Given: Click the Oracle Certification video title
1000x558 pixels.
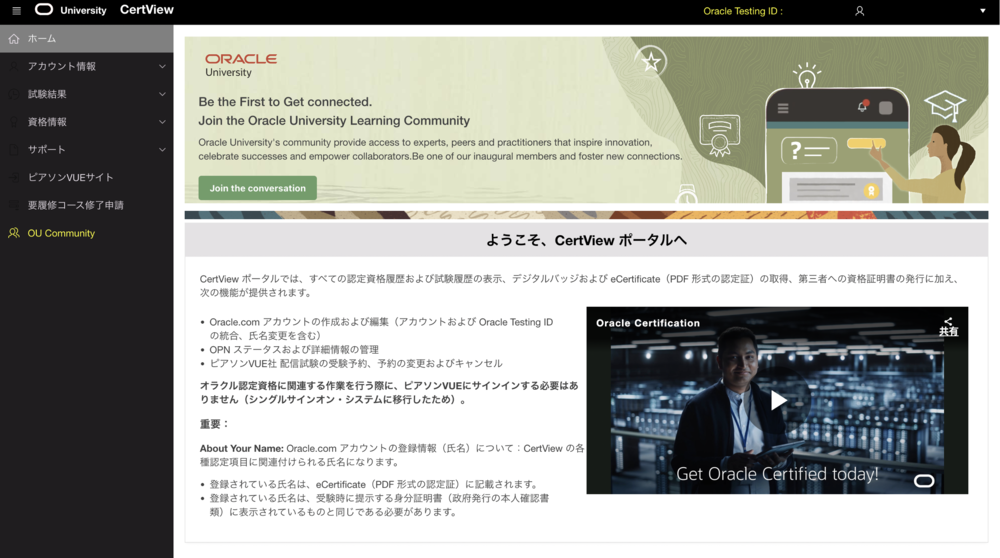Looking at the screenshot, I should point(648,323).
